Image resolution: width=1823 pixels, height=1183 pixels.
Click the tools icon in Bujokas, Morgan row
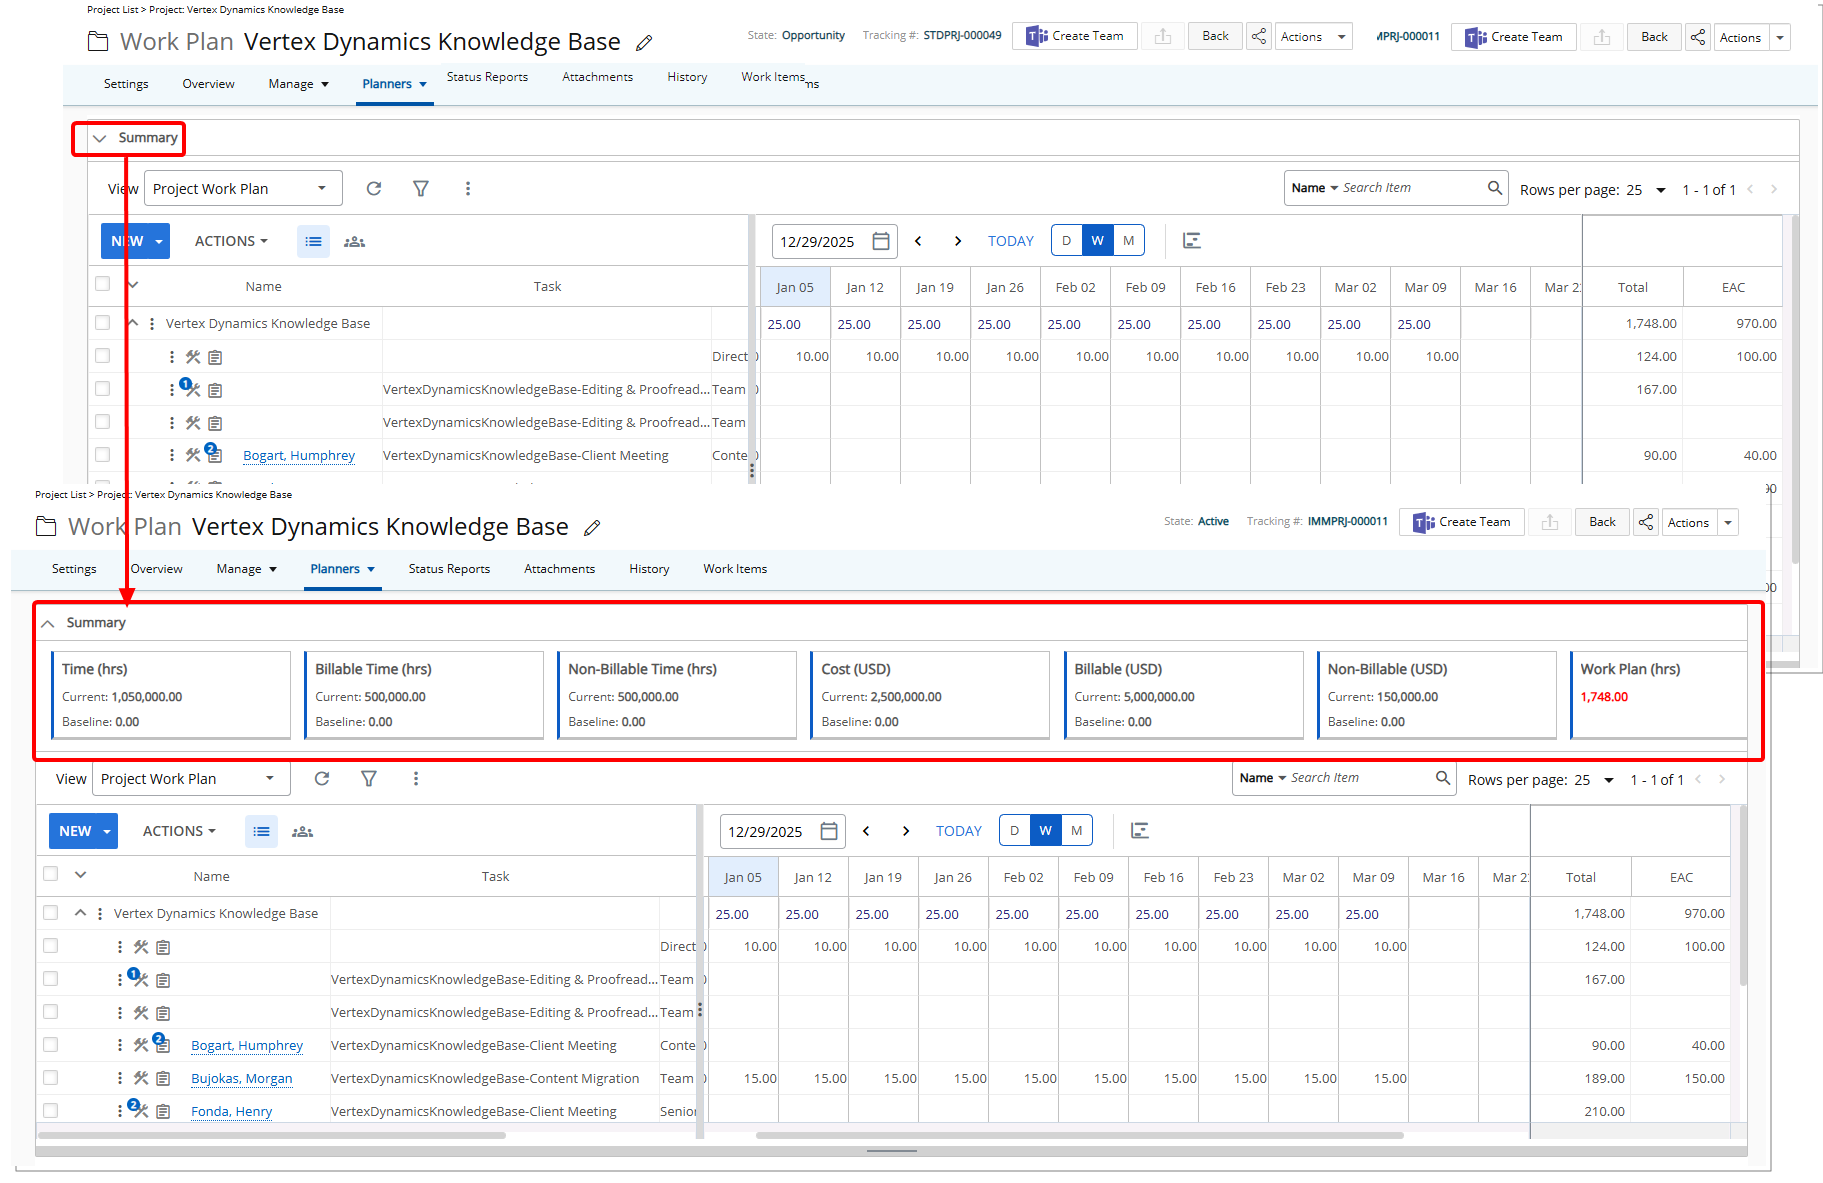pos(141,1078)
